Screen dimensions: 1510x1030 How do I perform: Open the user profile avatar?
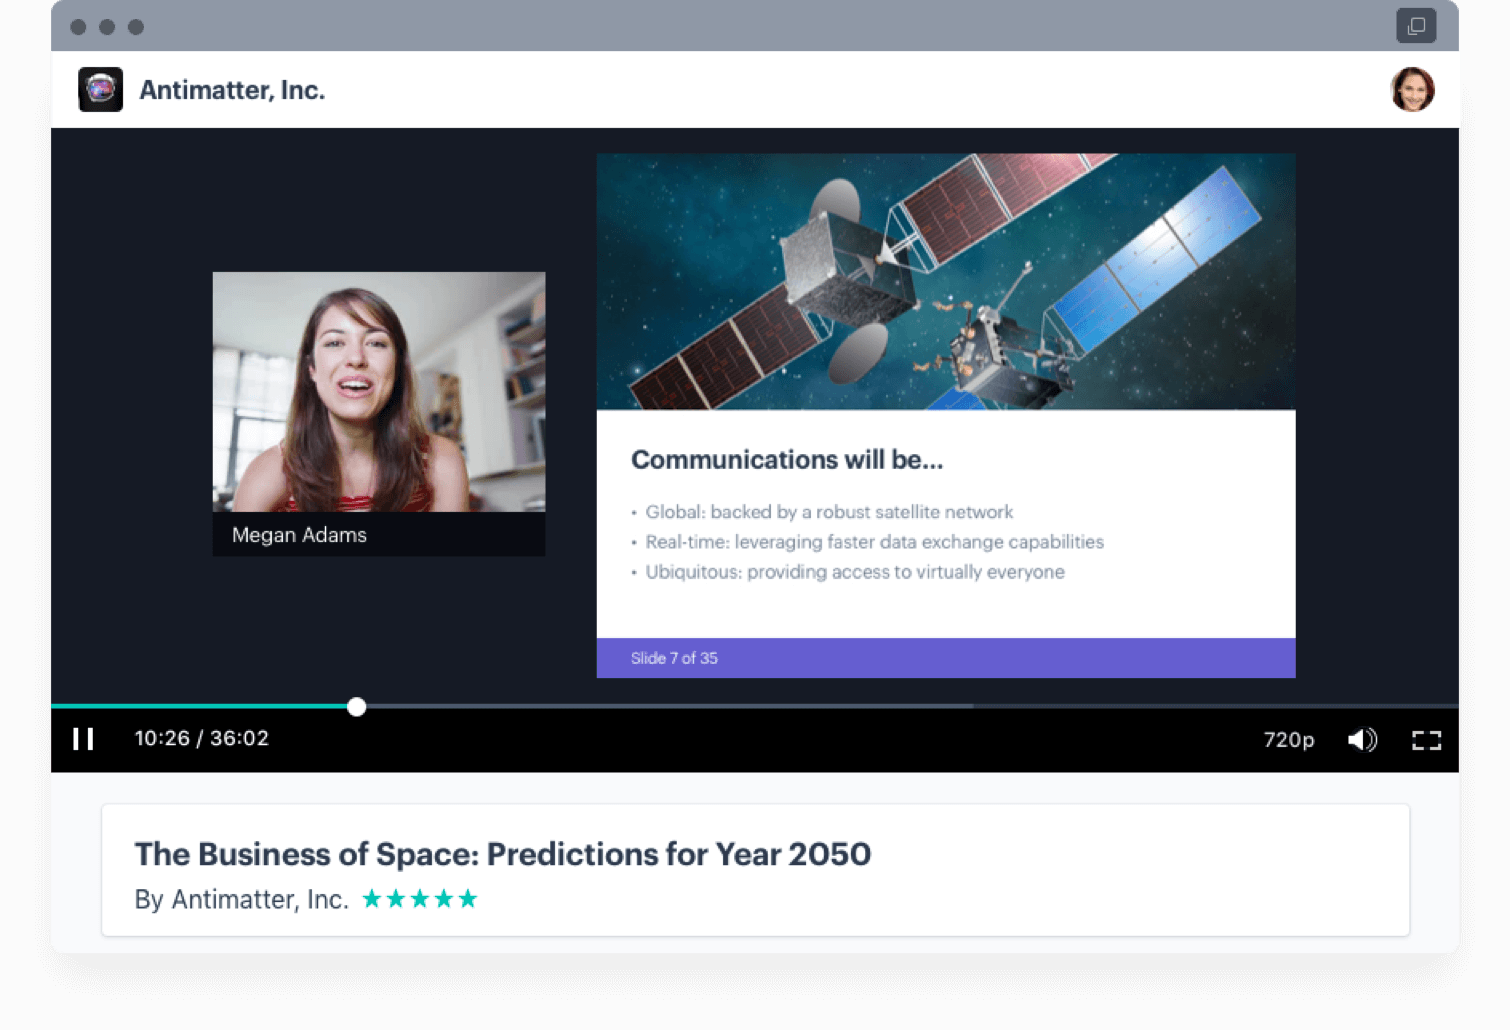(x=1412, y=89)
